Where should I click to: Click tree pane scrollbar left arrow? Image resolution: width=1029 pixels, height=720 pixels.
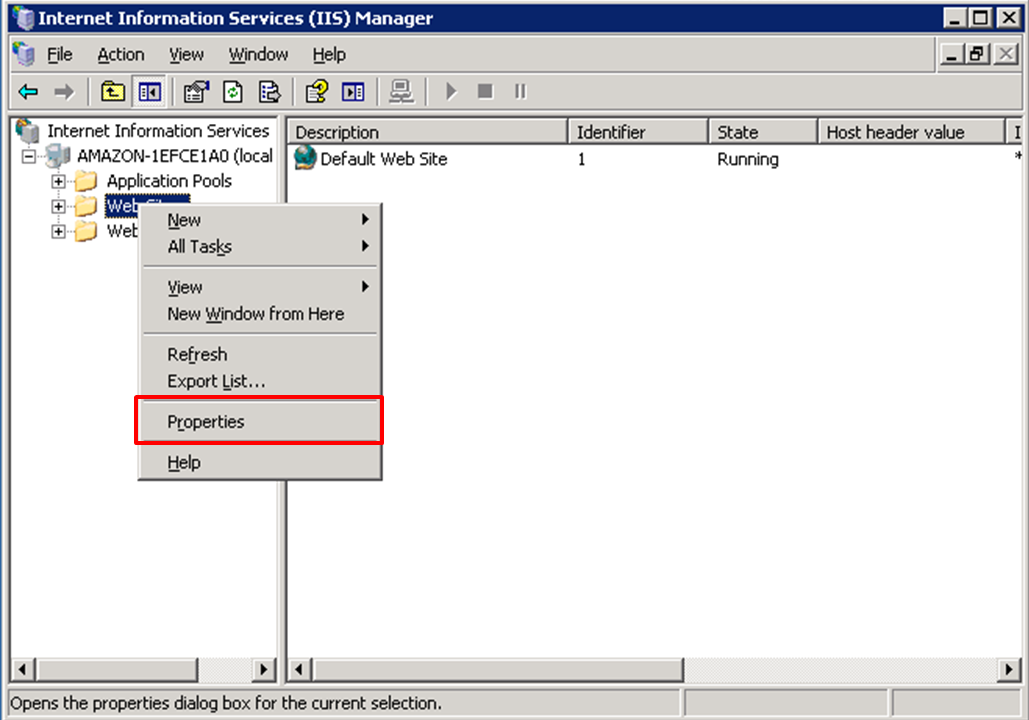click(x=23, y=669)
